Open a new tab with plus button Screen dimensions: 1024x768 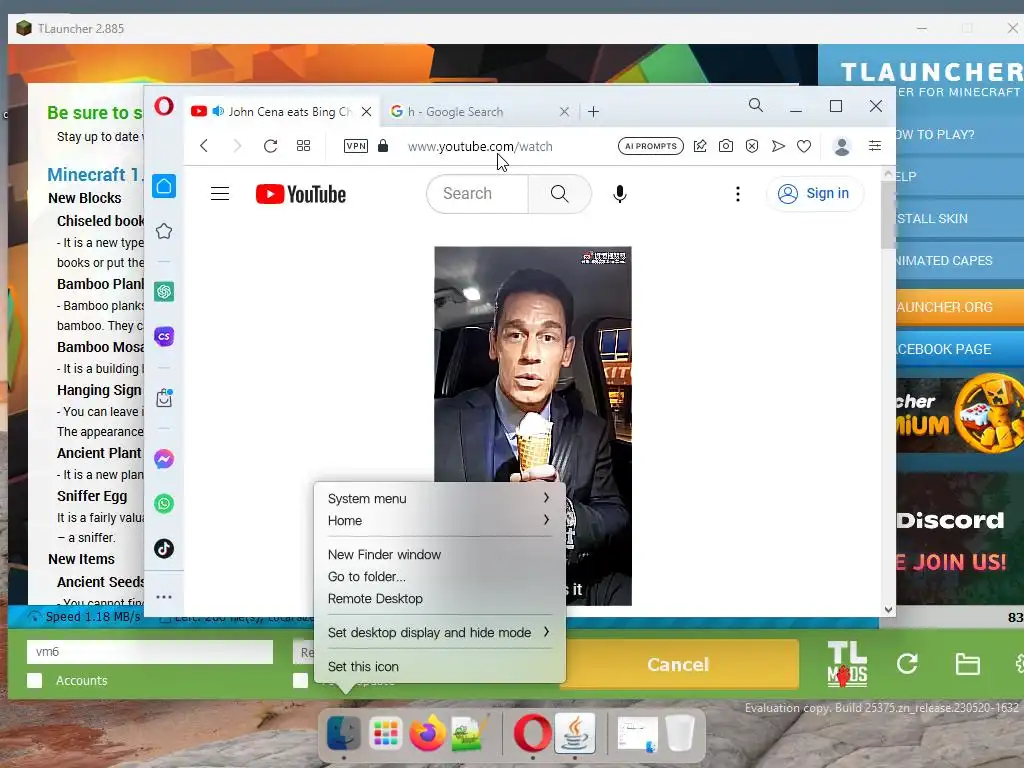tap(593, 112)
